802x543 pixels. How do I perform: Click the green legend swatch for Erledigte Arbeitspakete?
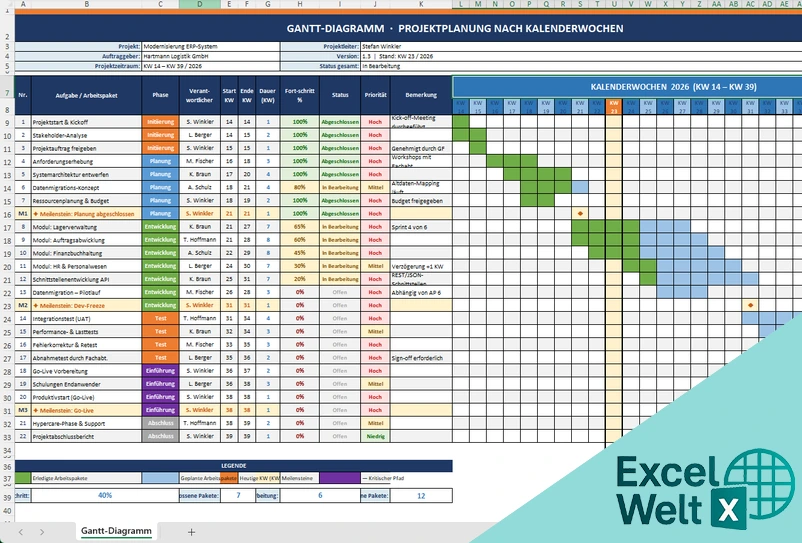[x=23, y=478]
